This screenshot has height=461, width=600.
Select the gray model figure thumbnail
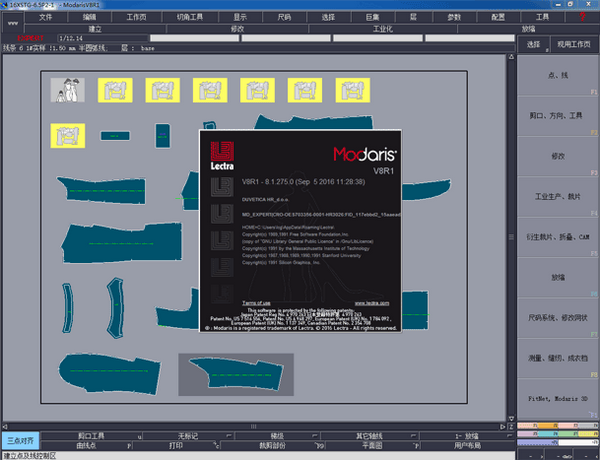click(x=68, y=90)
